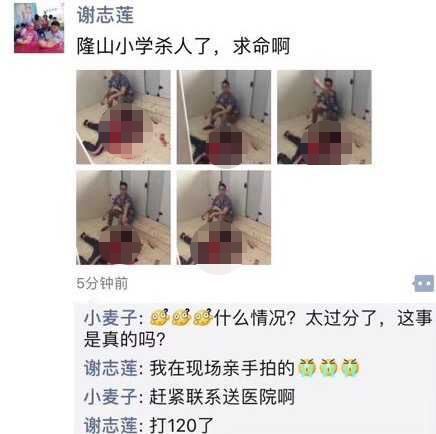View the last photo in the second row

[x=224, y=218]
